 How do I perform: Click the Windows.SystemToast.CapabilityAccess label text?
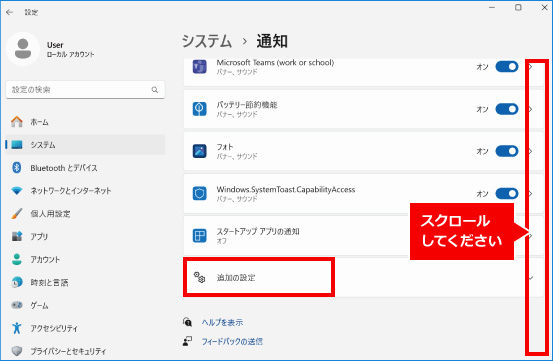[x=286, y=189]
